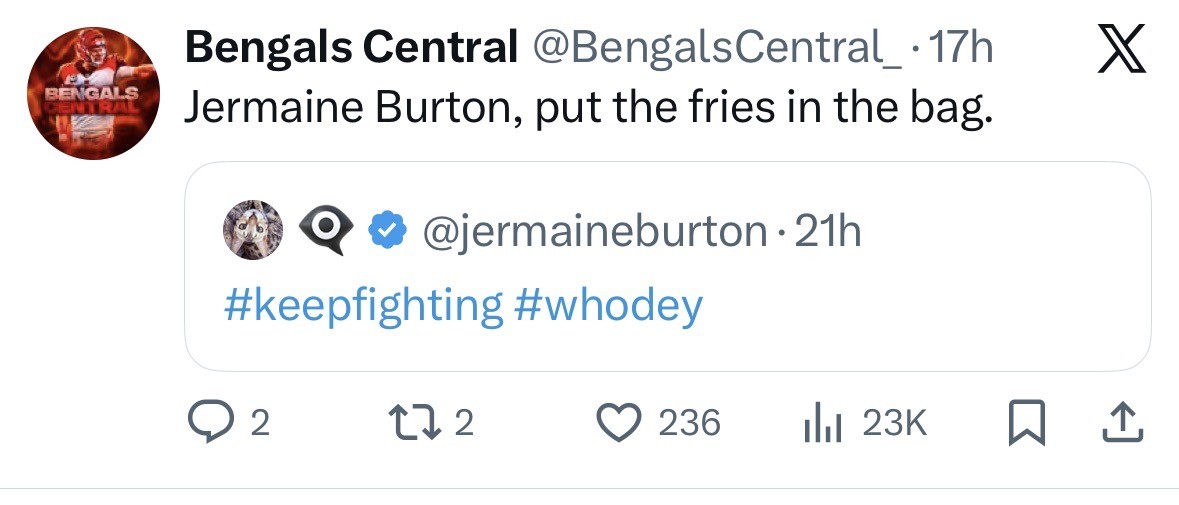
Task: Follow the #keepfighting hashtag
Action: click(362, 305)
